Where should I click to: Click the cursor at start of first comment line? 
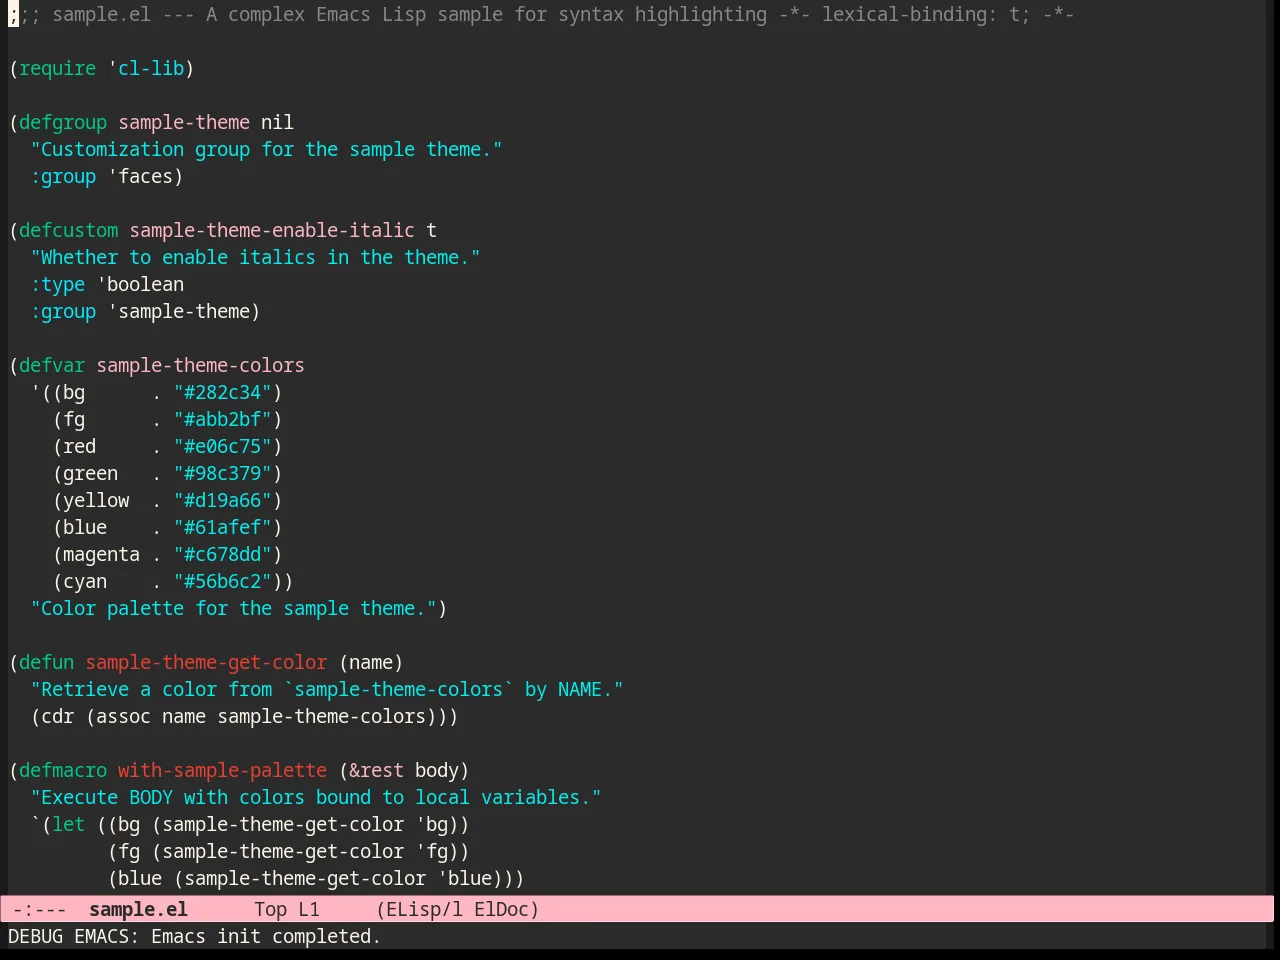pyautogui.click(x=13, y=14)
